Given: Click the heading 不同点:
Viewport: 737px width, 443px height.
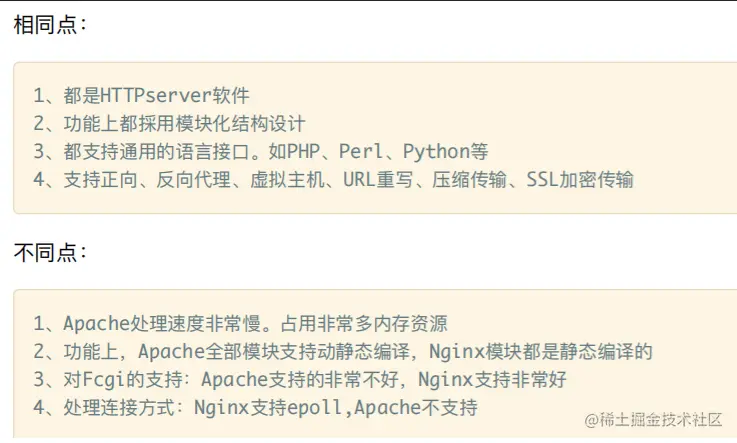Looking at the screenshot, I should point(50,252).
